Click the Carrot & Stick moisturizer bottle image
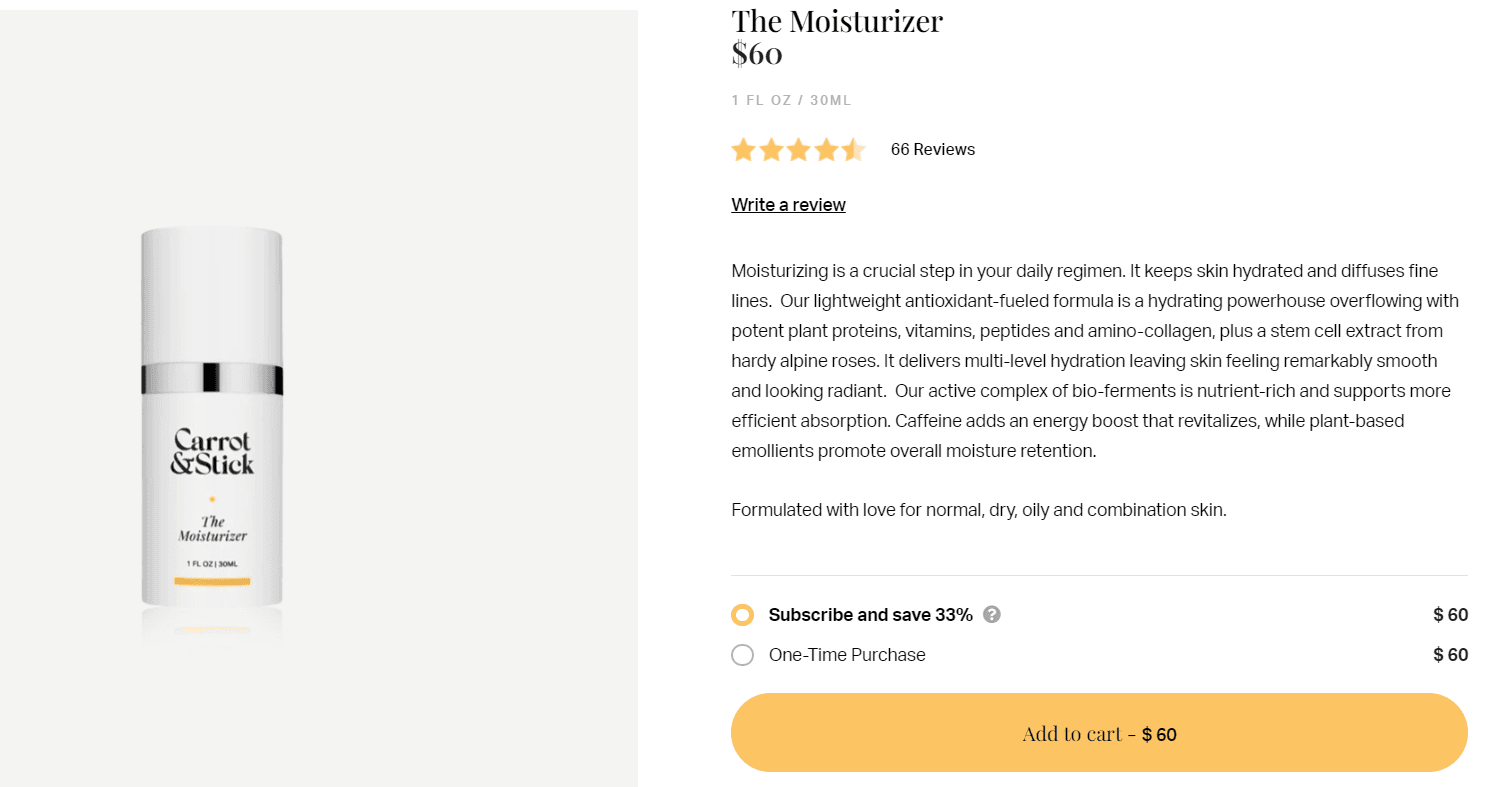 (x=212, y=420)
